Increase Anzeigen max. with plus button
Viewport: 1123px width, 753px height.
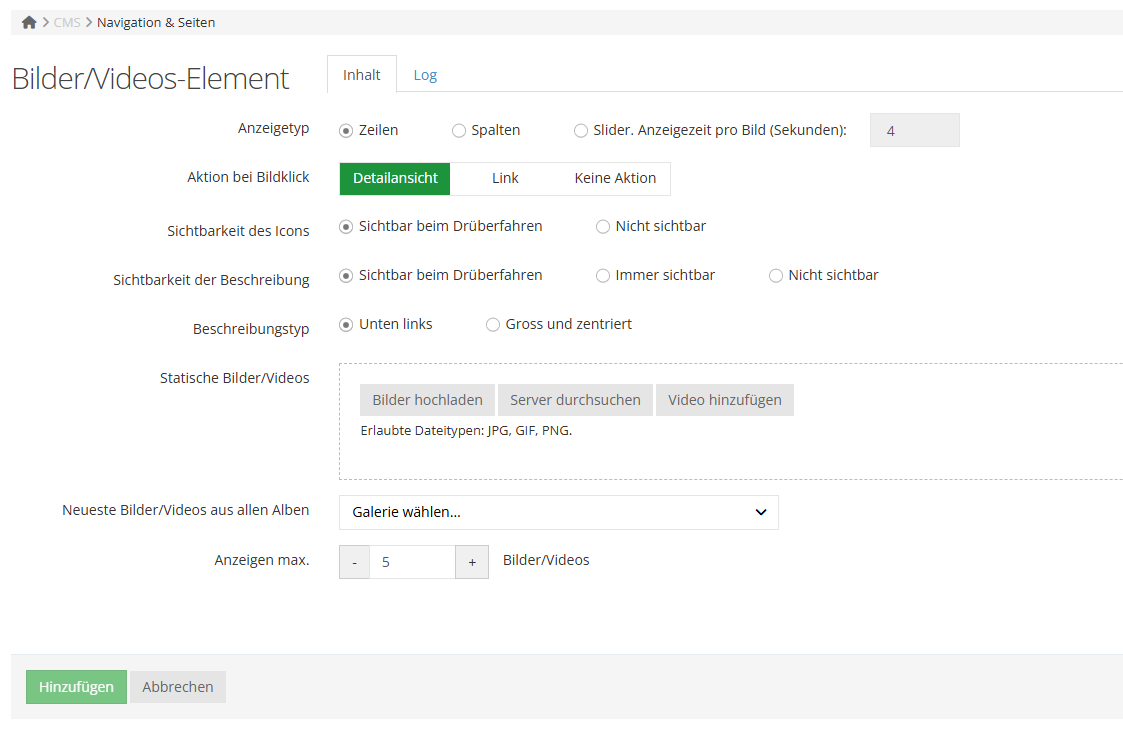tap(472, 562)
